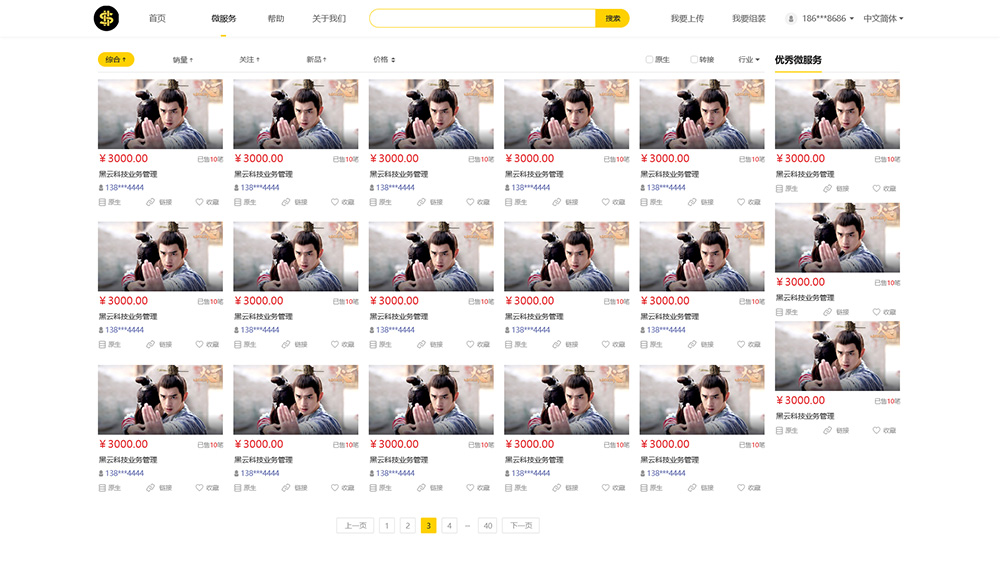Sort listings by 新品 newest

pyautogui.click(x=316, y=59)
